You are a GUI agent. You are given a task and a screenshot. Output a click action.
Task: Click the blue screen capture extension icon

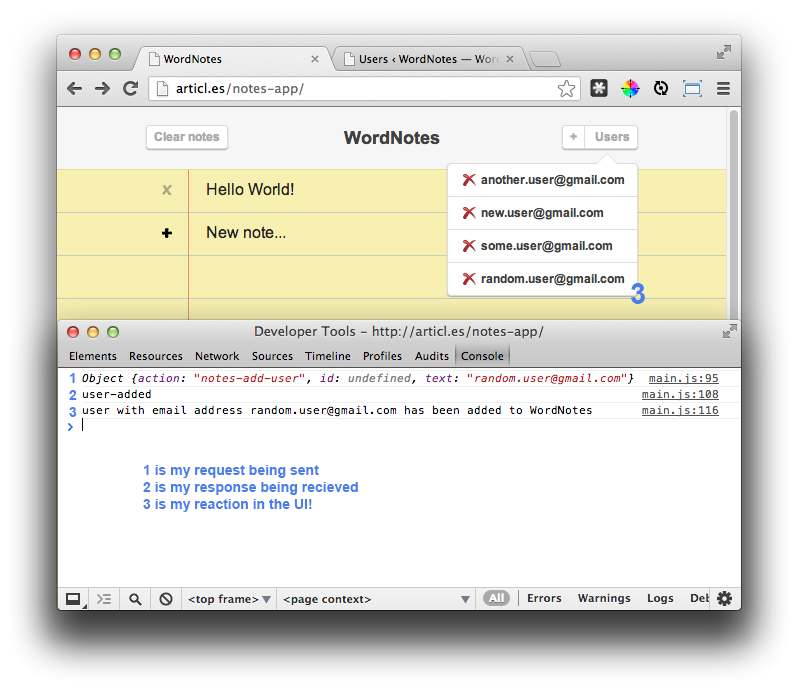click(x=692, y=89)
